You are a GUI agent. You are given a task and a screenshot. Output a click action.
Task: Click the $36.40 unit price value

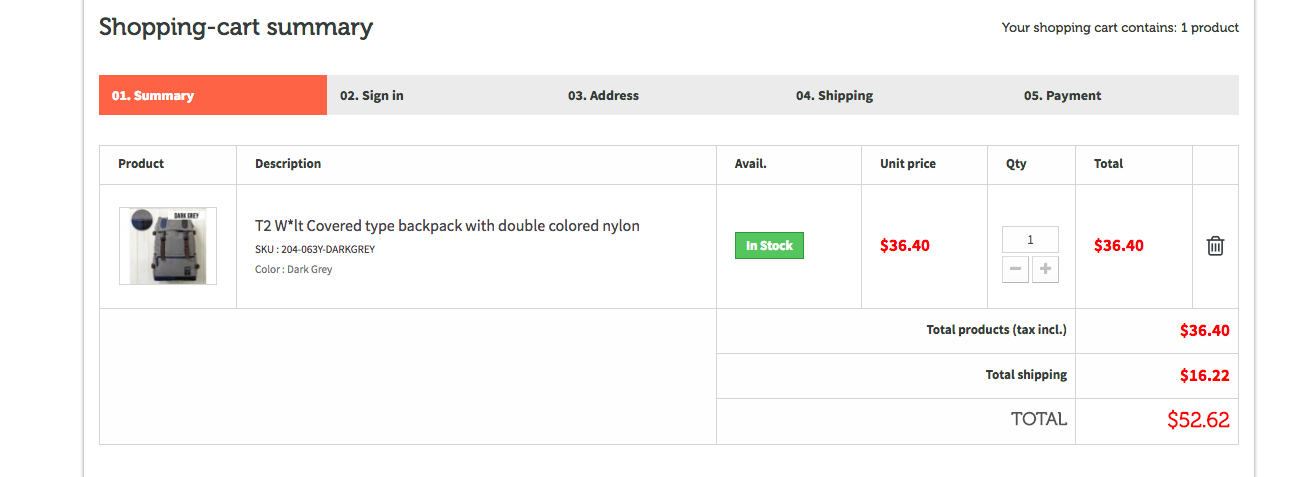click(x=905, y=246)
